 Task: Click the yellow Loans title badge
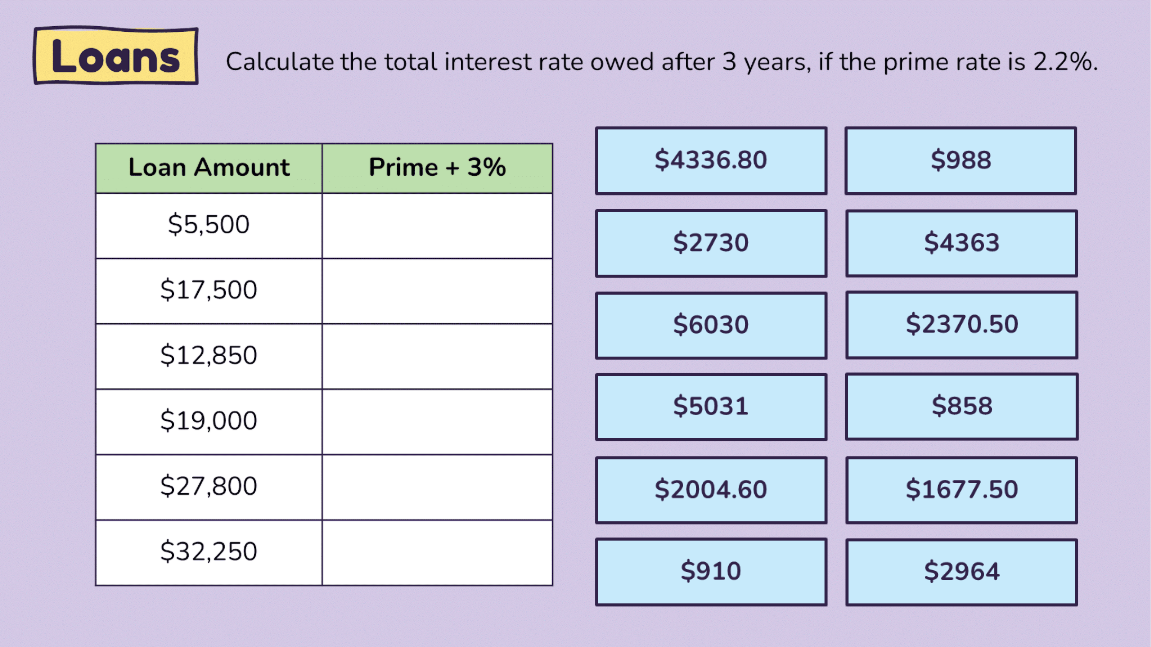pos(116,56)
